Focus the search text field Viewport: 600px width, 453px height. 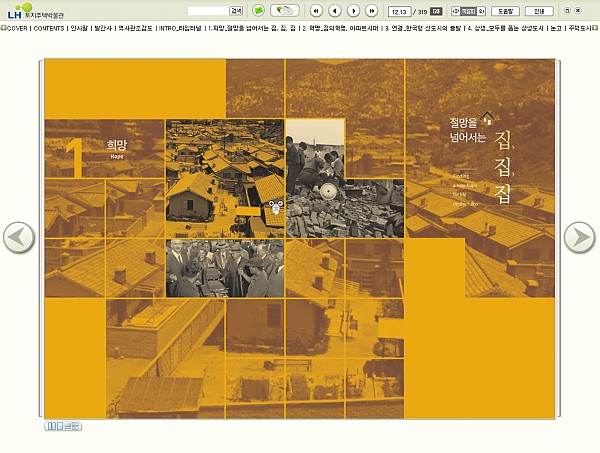click(208, 11)
